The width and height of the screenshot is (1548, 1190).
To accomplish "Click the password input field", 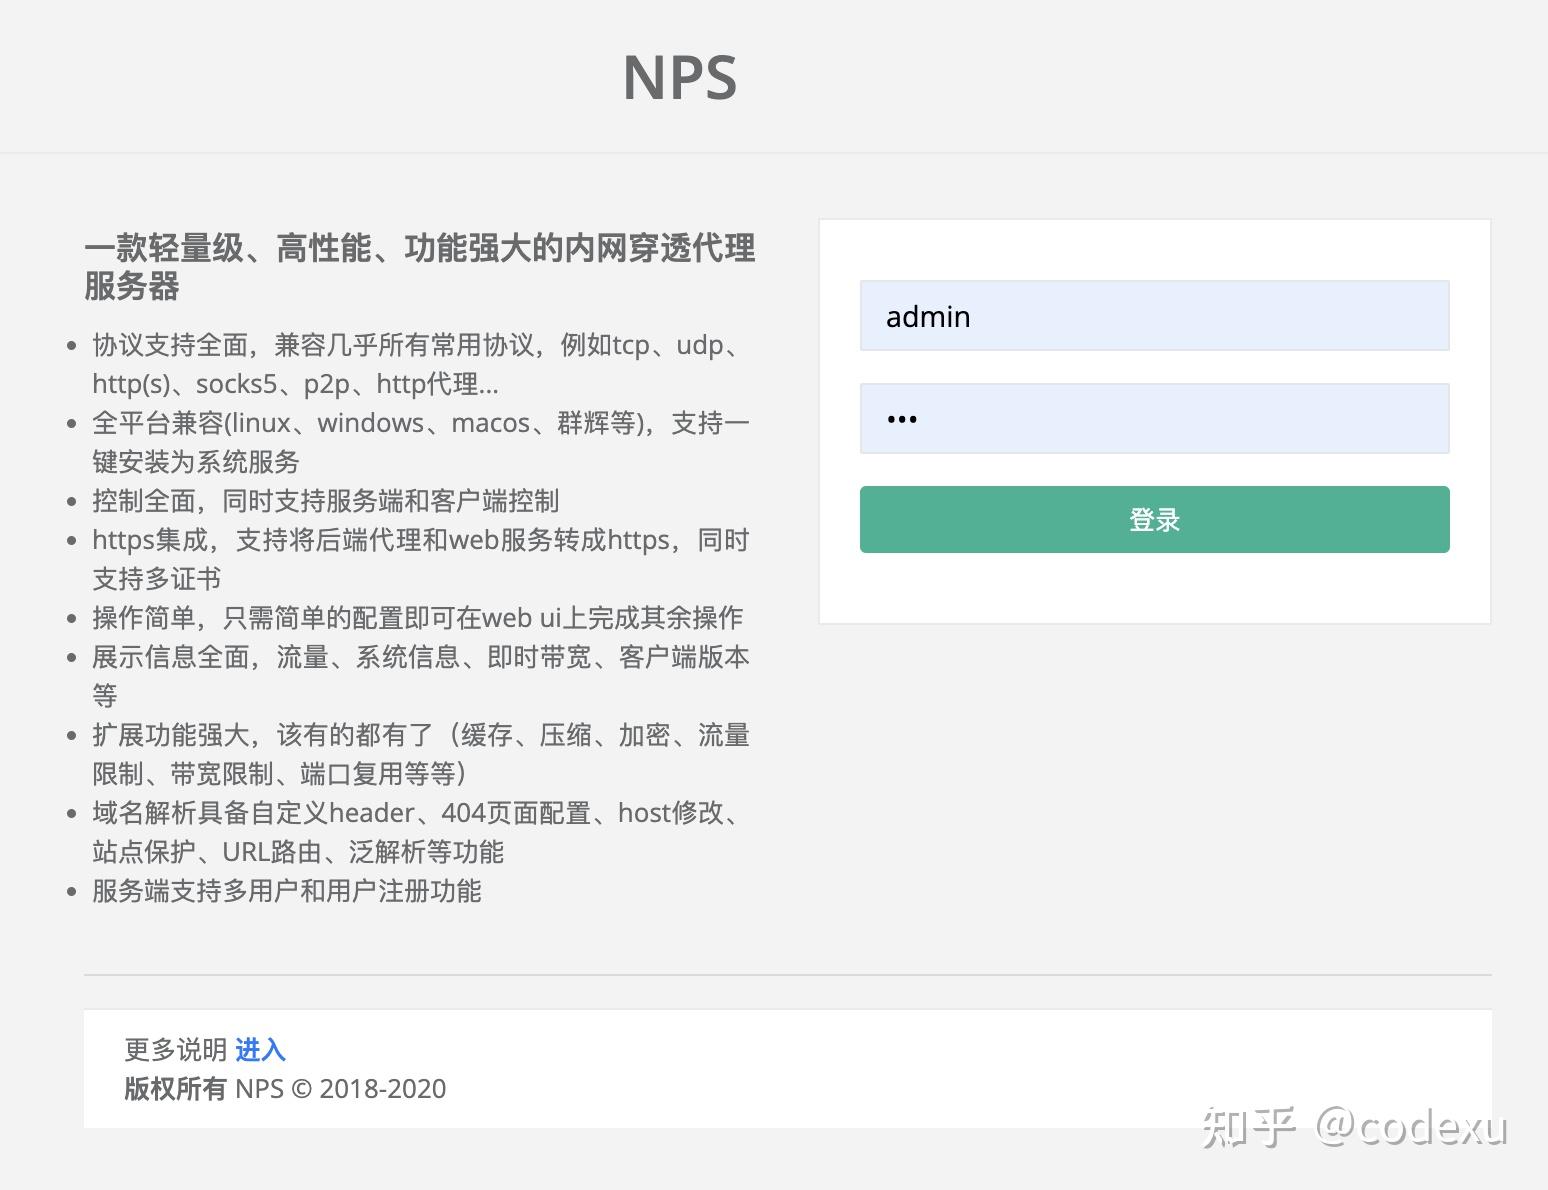I will tap(1154, 418).
